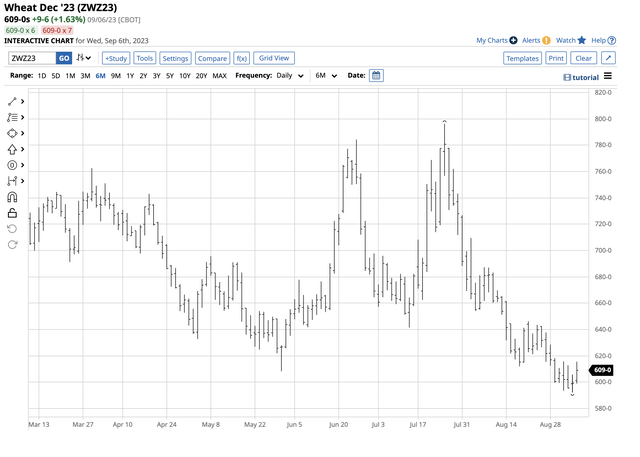Toggle the lock drawings icon
The width and height of the screenshot is (640, 457).
coord(12,213)
